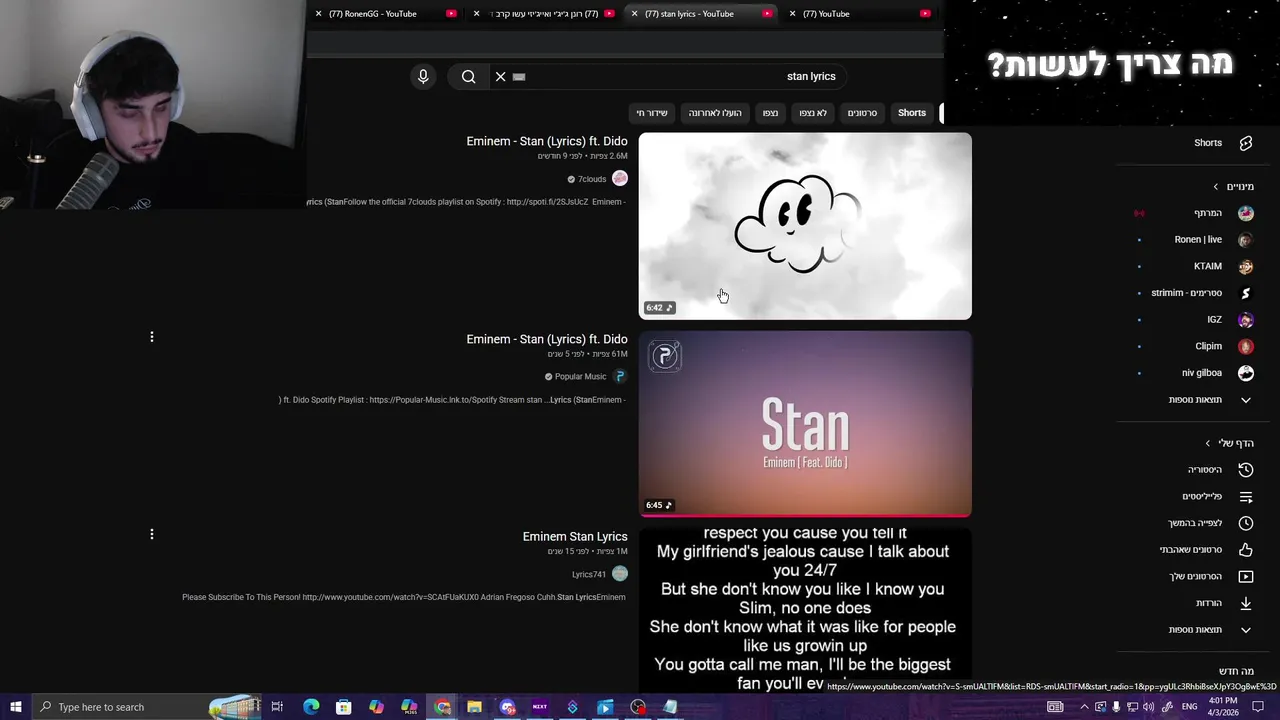
Task: Click the 7clouds channel name
Action: pos(592,179)
